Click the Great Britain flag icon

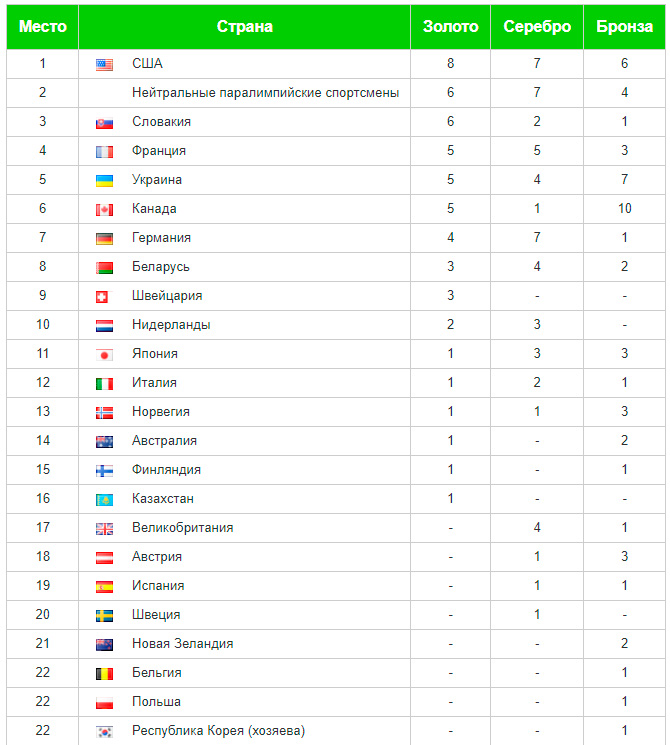tap(104, 529)
